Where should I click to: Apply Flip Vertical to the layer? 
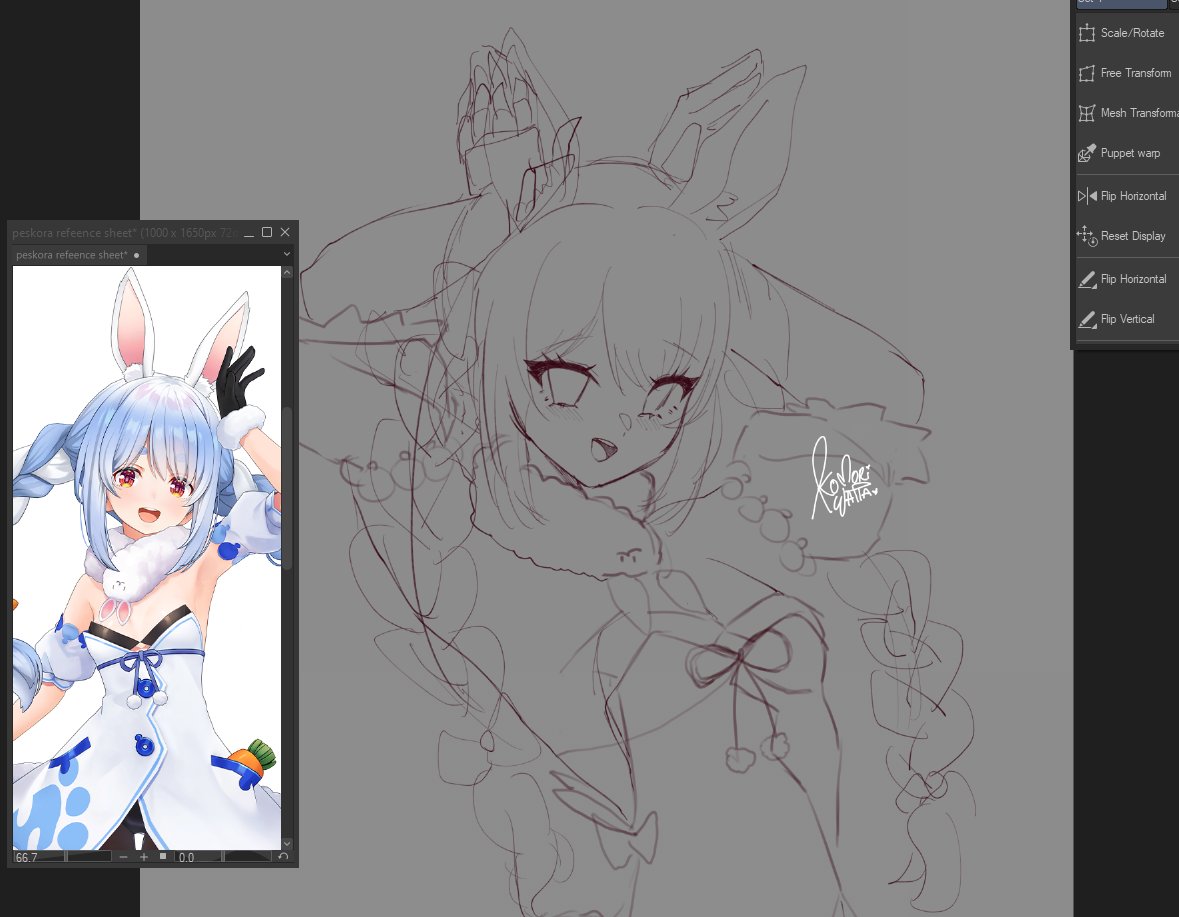[x=1126, y=319]
